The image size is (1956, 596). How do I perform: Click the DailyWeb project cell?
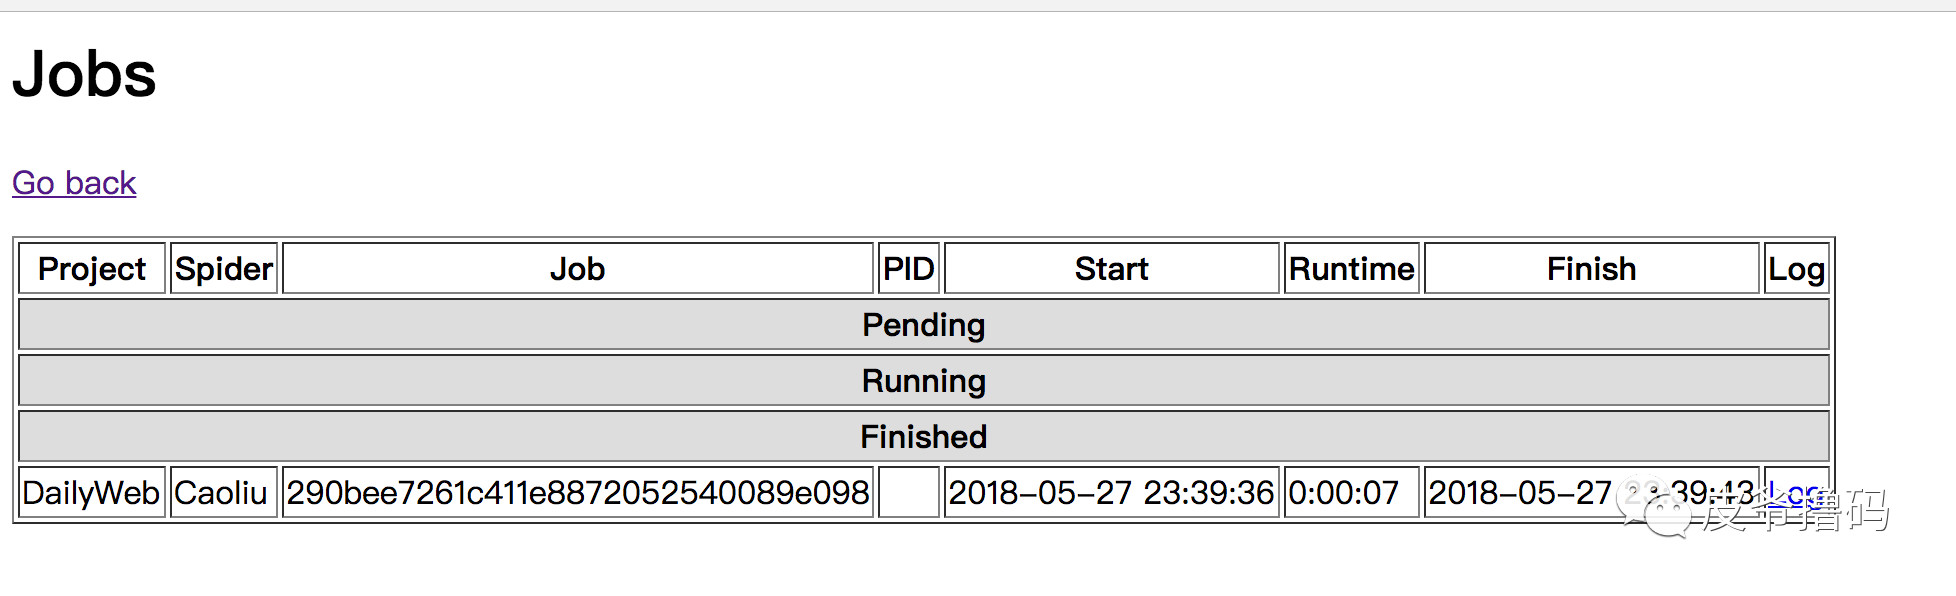click(x=92, y=492)
